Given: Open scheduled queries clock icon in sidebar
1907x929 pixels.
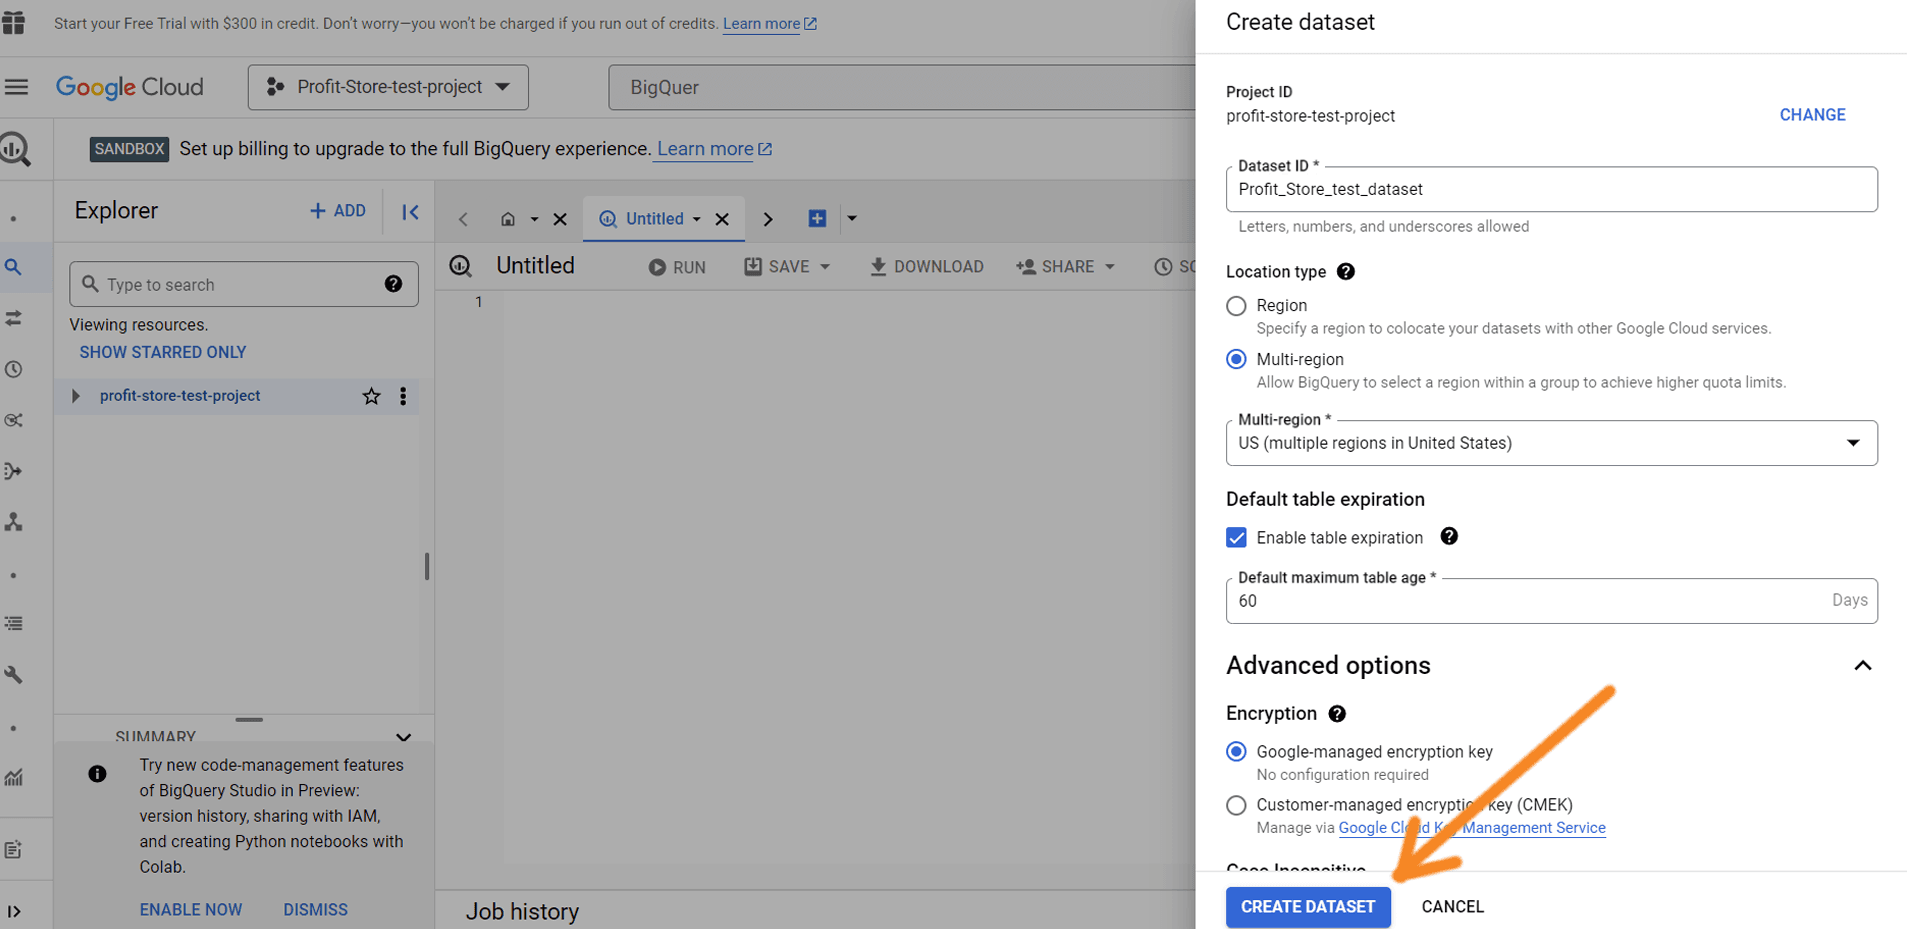Looking at the screenshot, I should [x=14, y=369].
